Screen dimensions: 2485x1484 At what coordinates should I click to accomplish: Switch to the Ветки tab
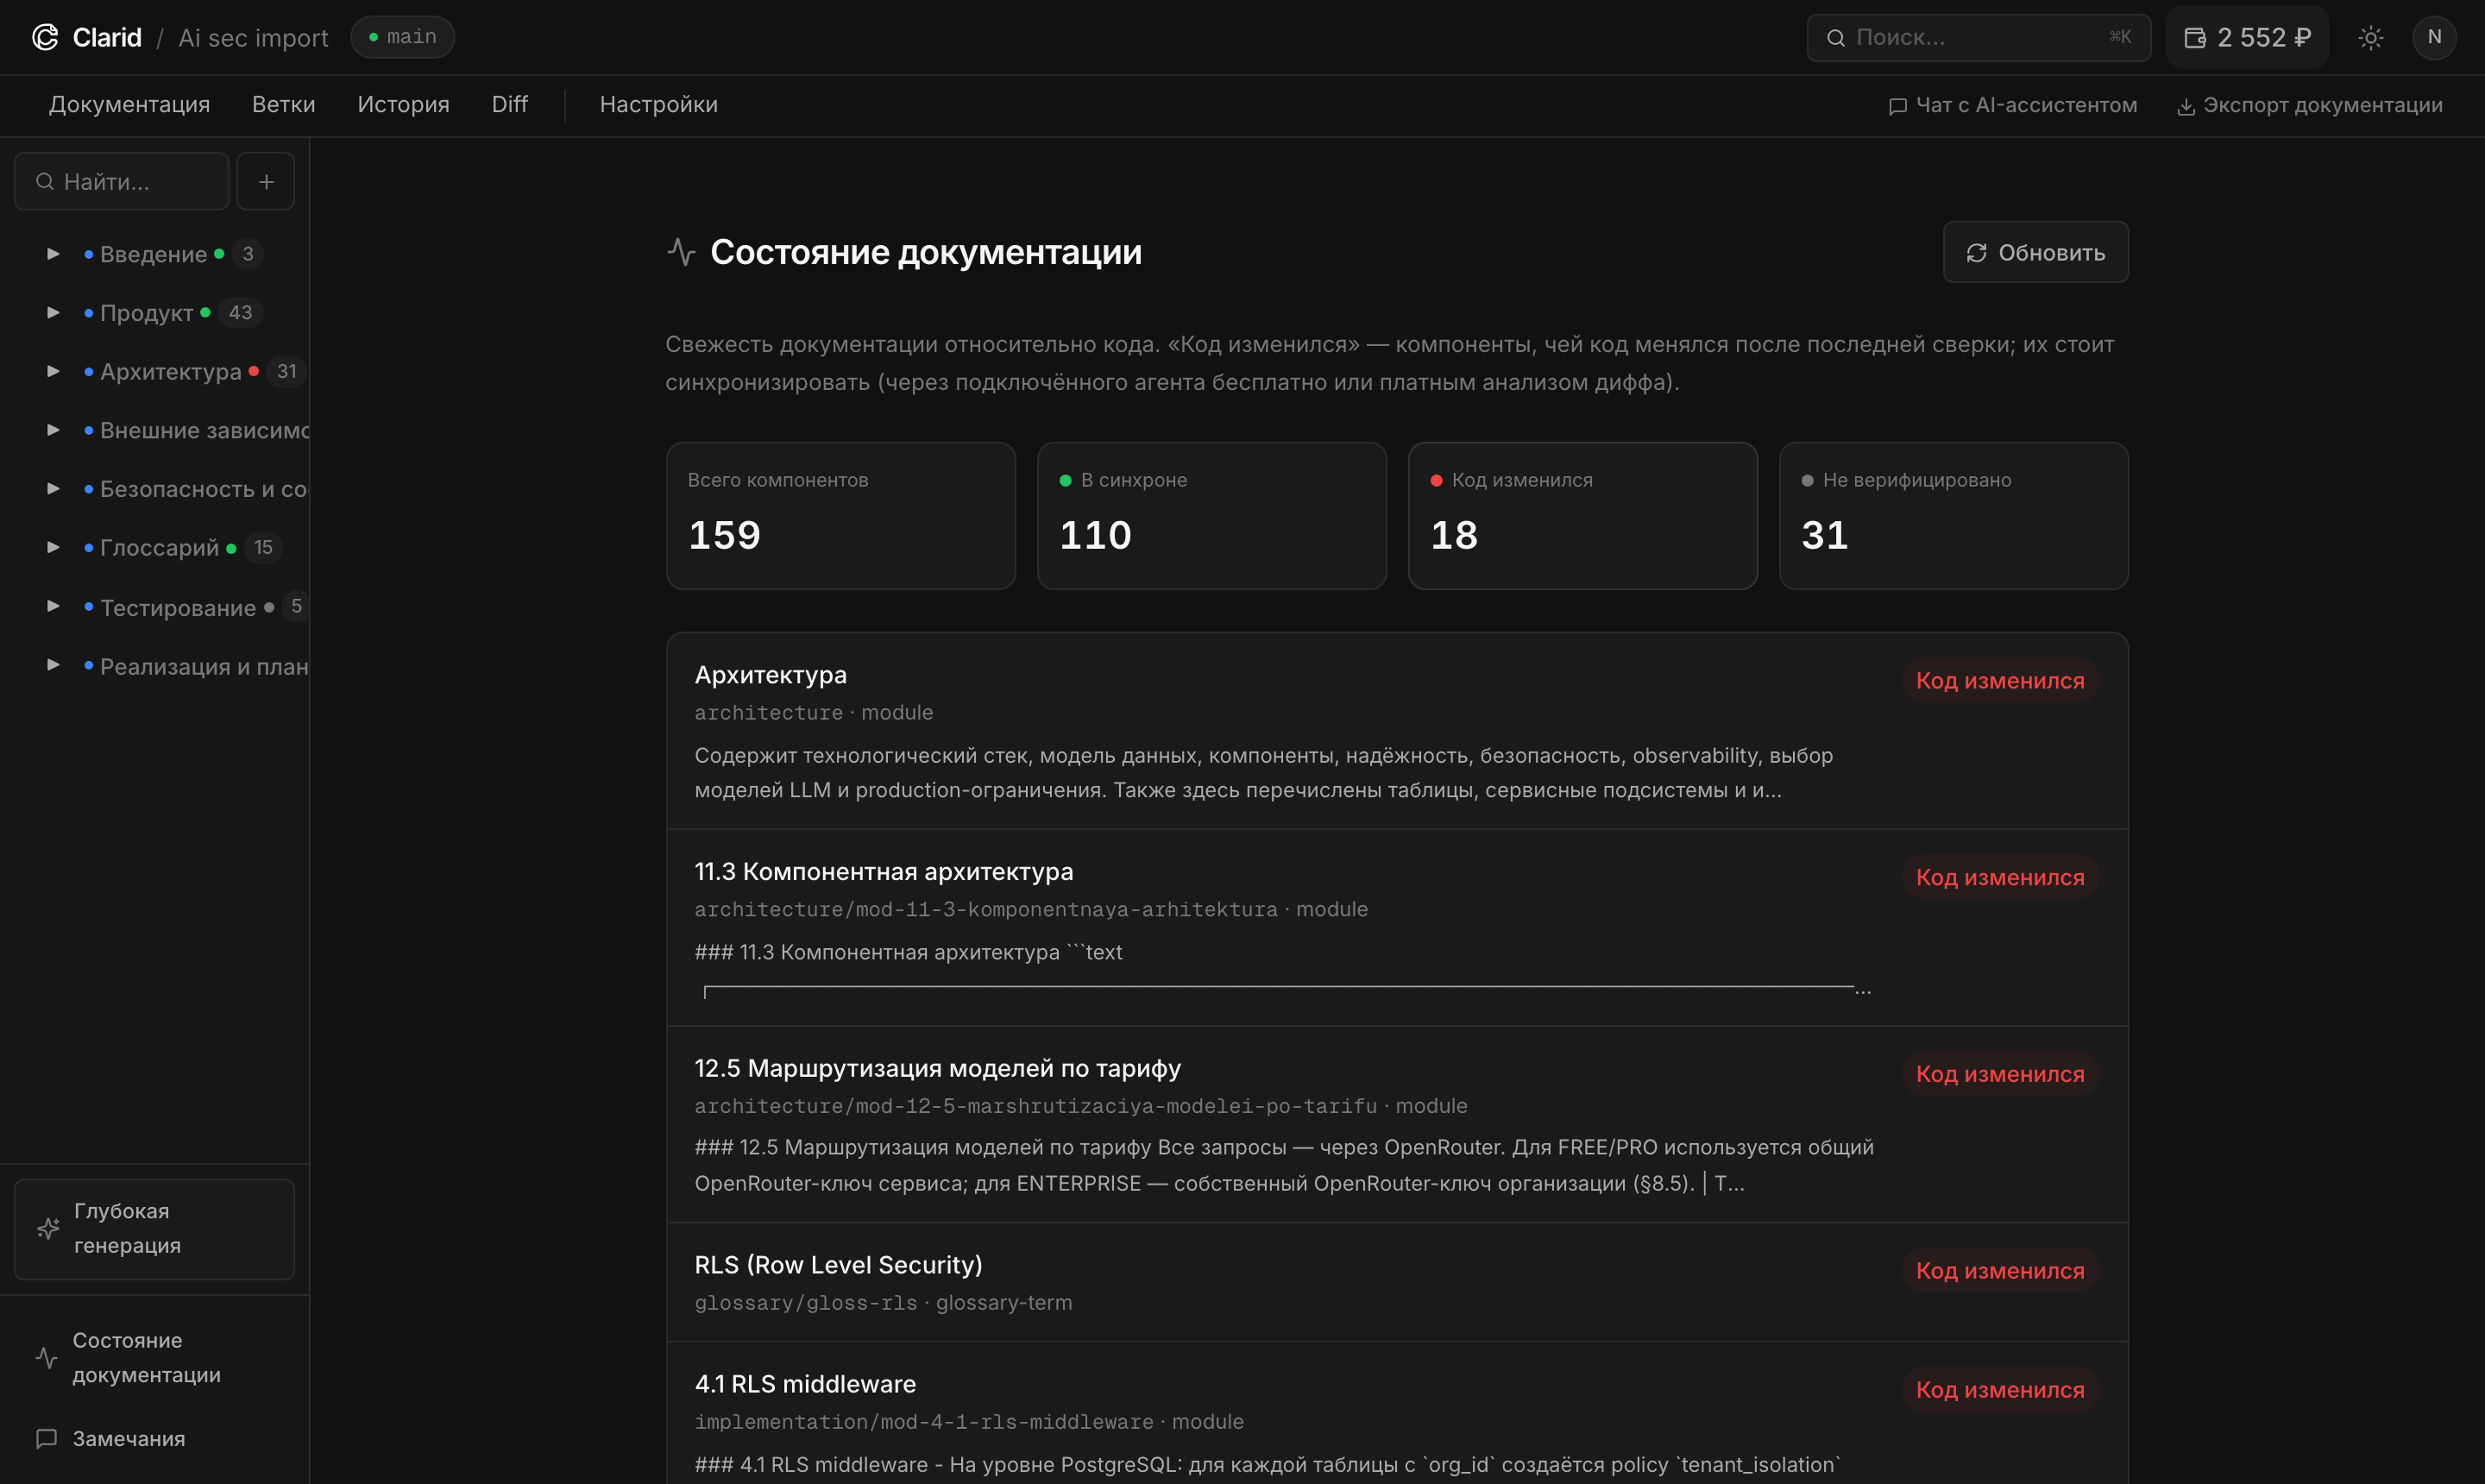283,105
